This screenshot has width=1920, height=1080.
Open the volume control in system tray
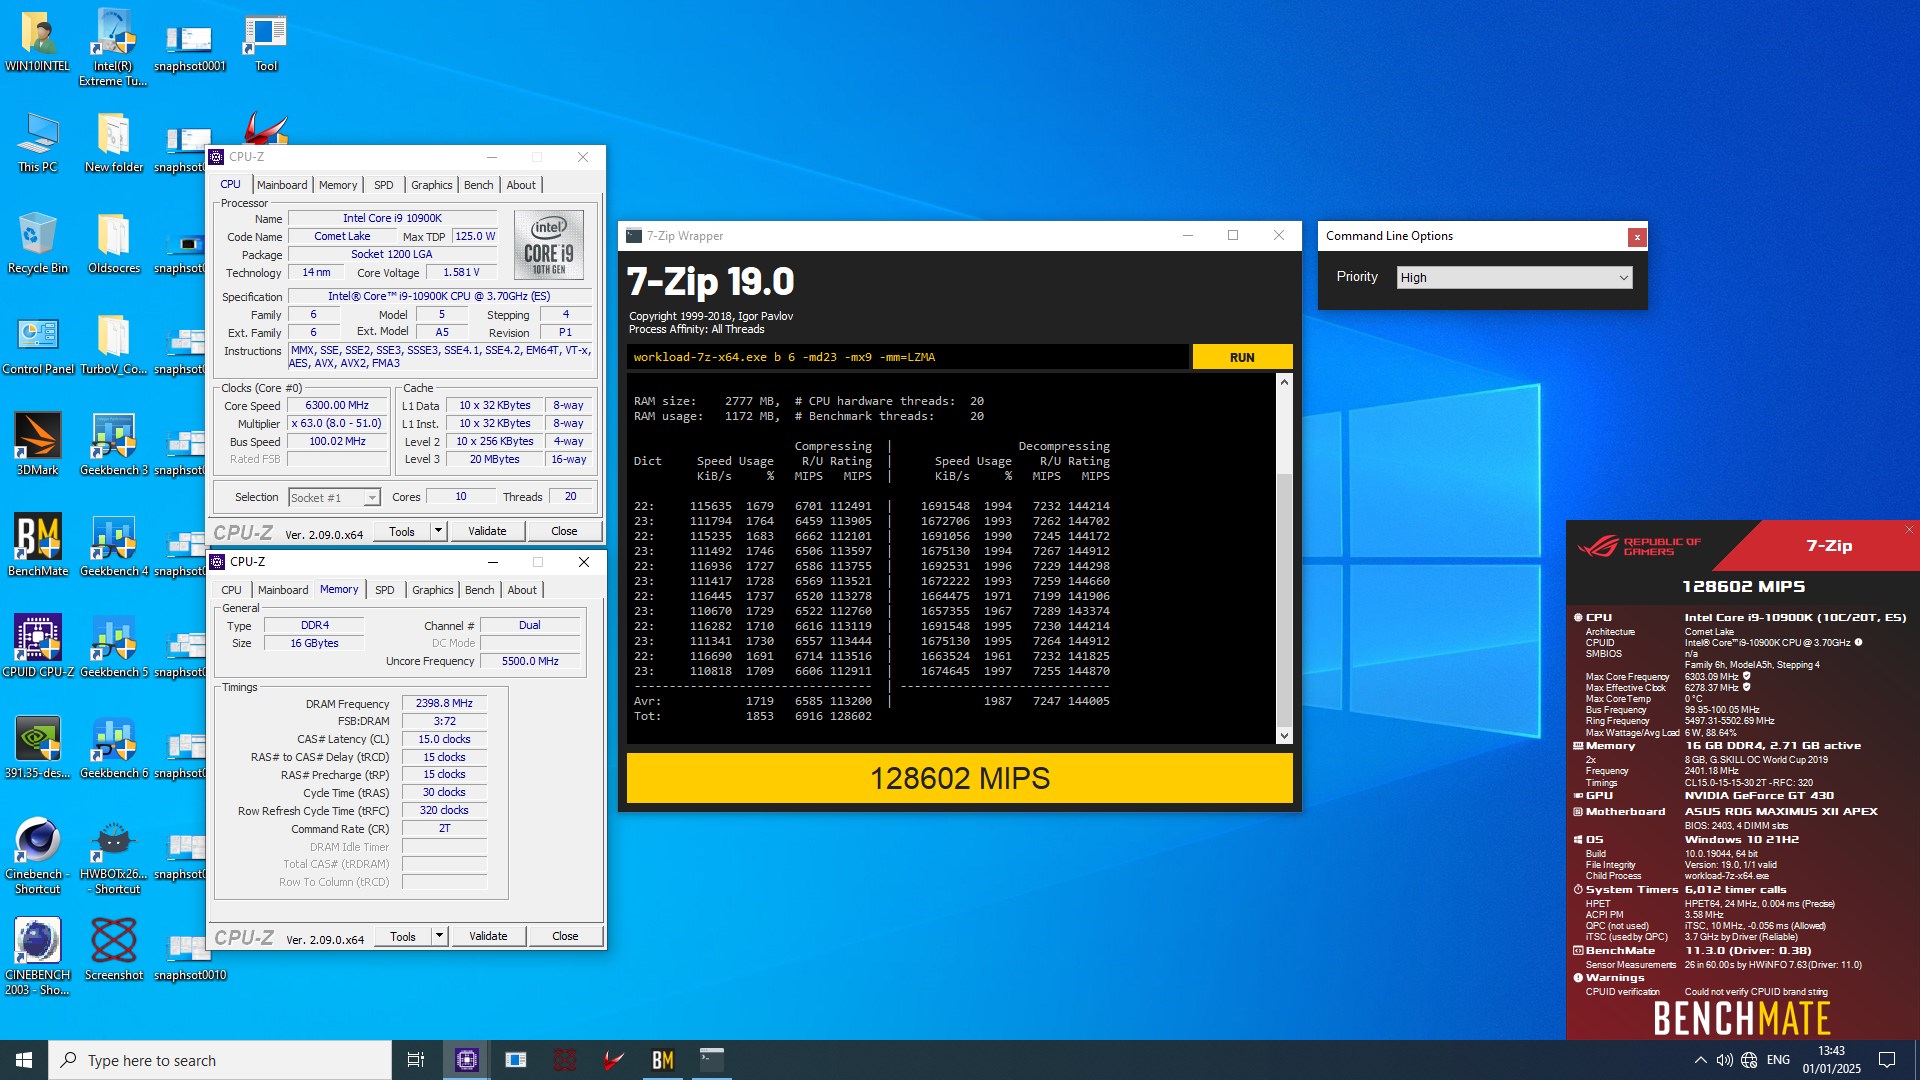[1724, 1060]
